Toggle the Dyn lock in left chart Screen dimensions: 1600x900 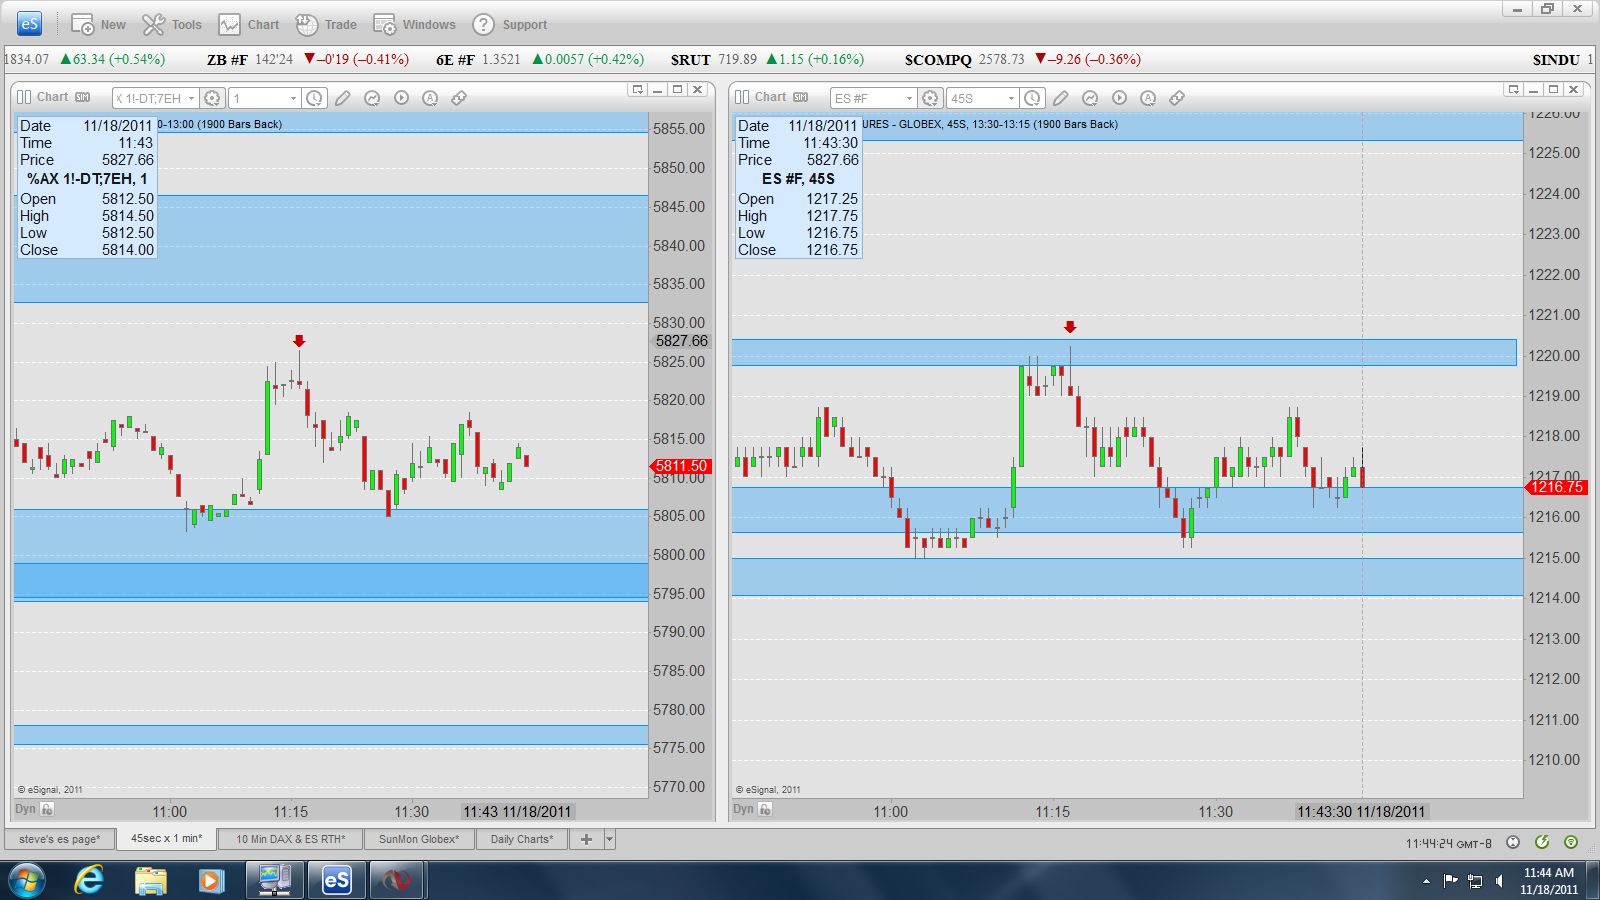(x=47, y=809)
